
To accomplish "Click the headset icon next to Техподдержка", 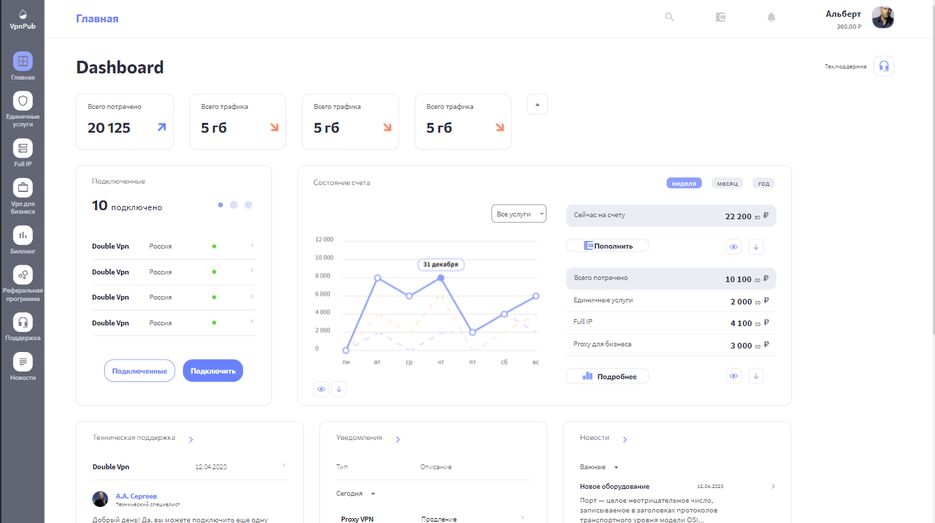I will [x=883, y=67].
